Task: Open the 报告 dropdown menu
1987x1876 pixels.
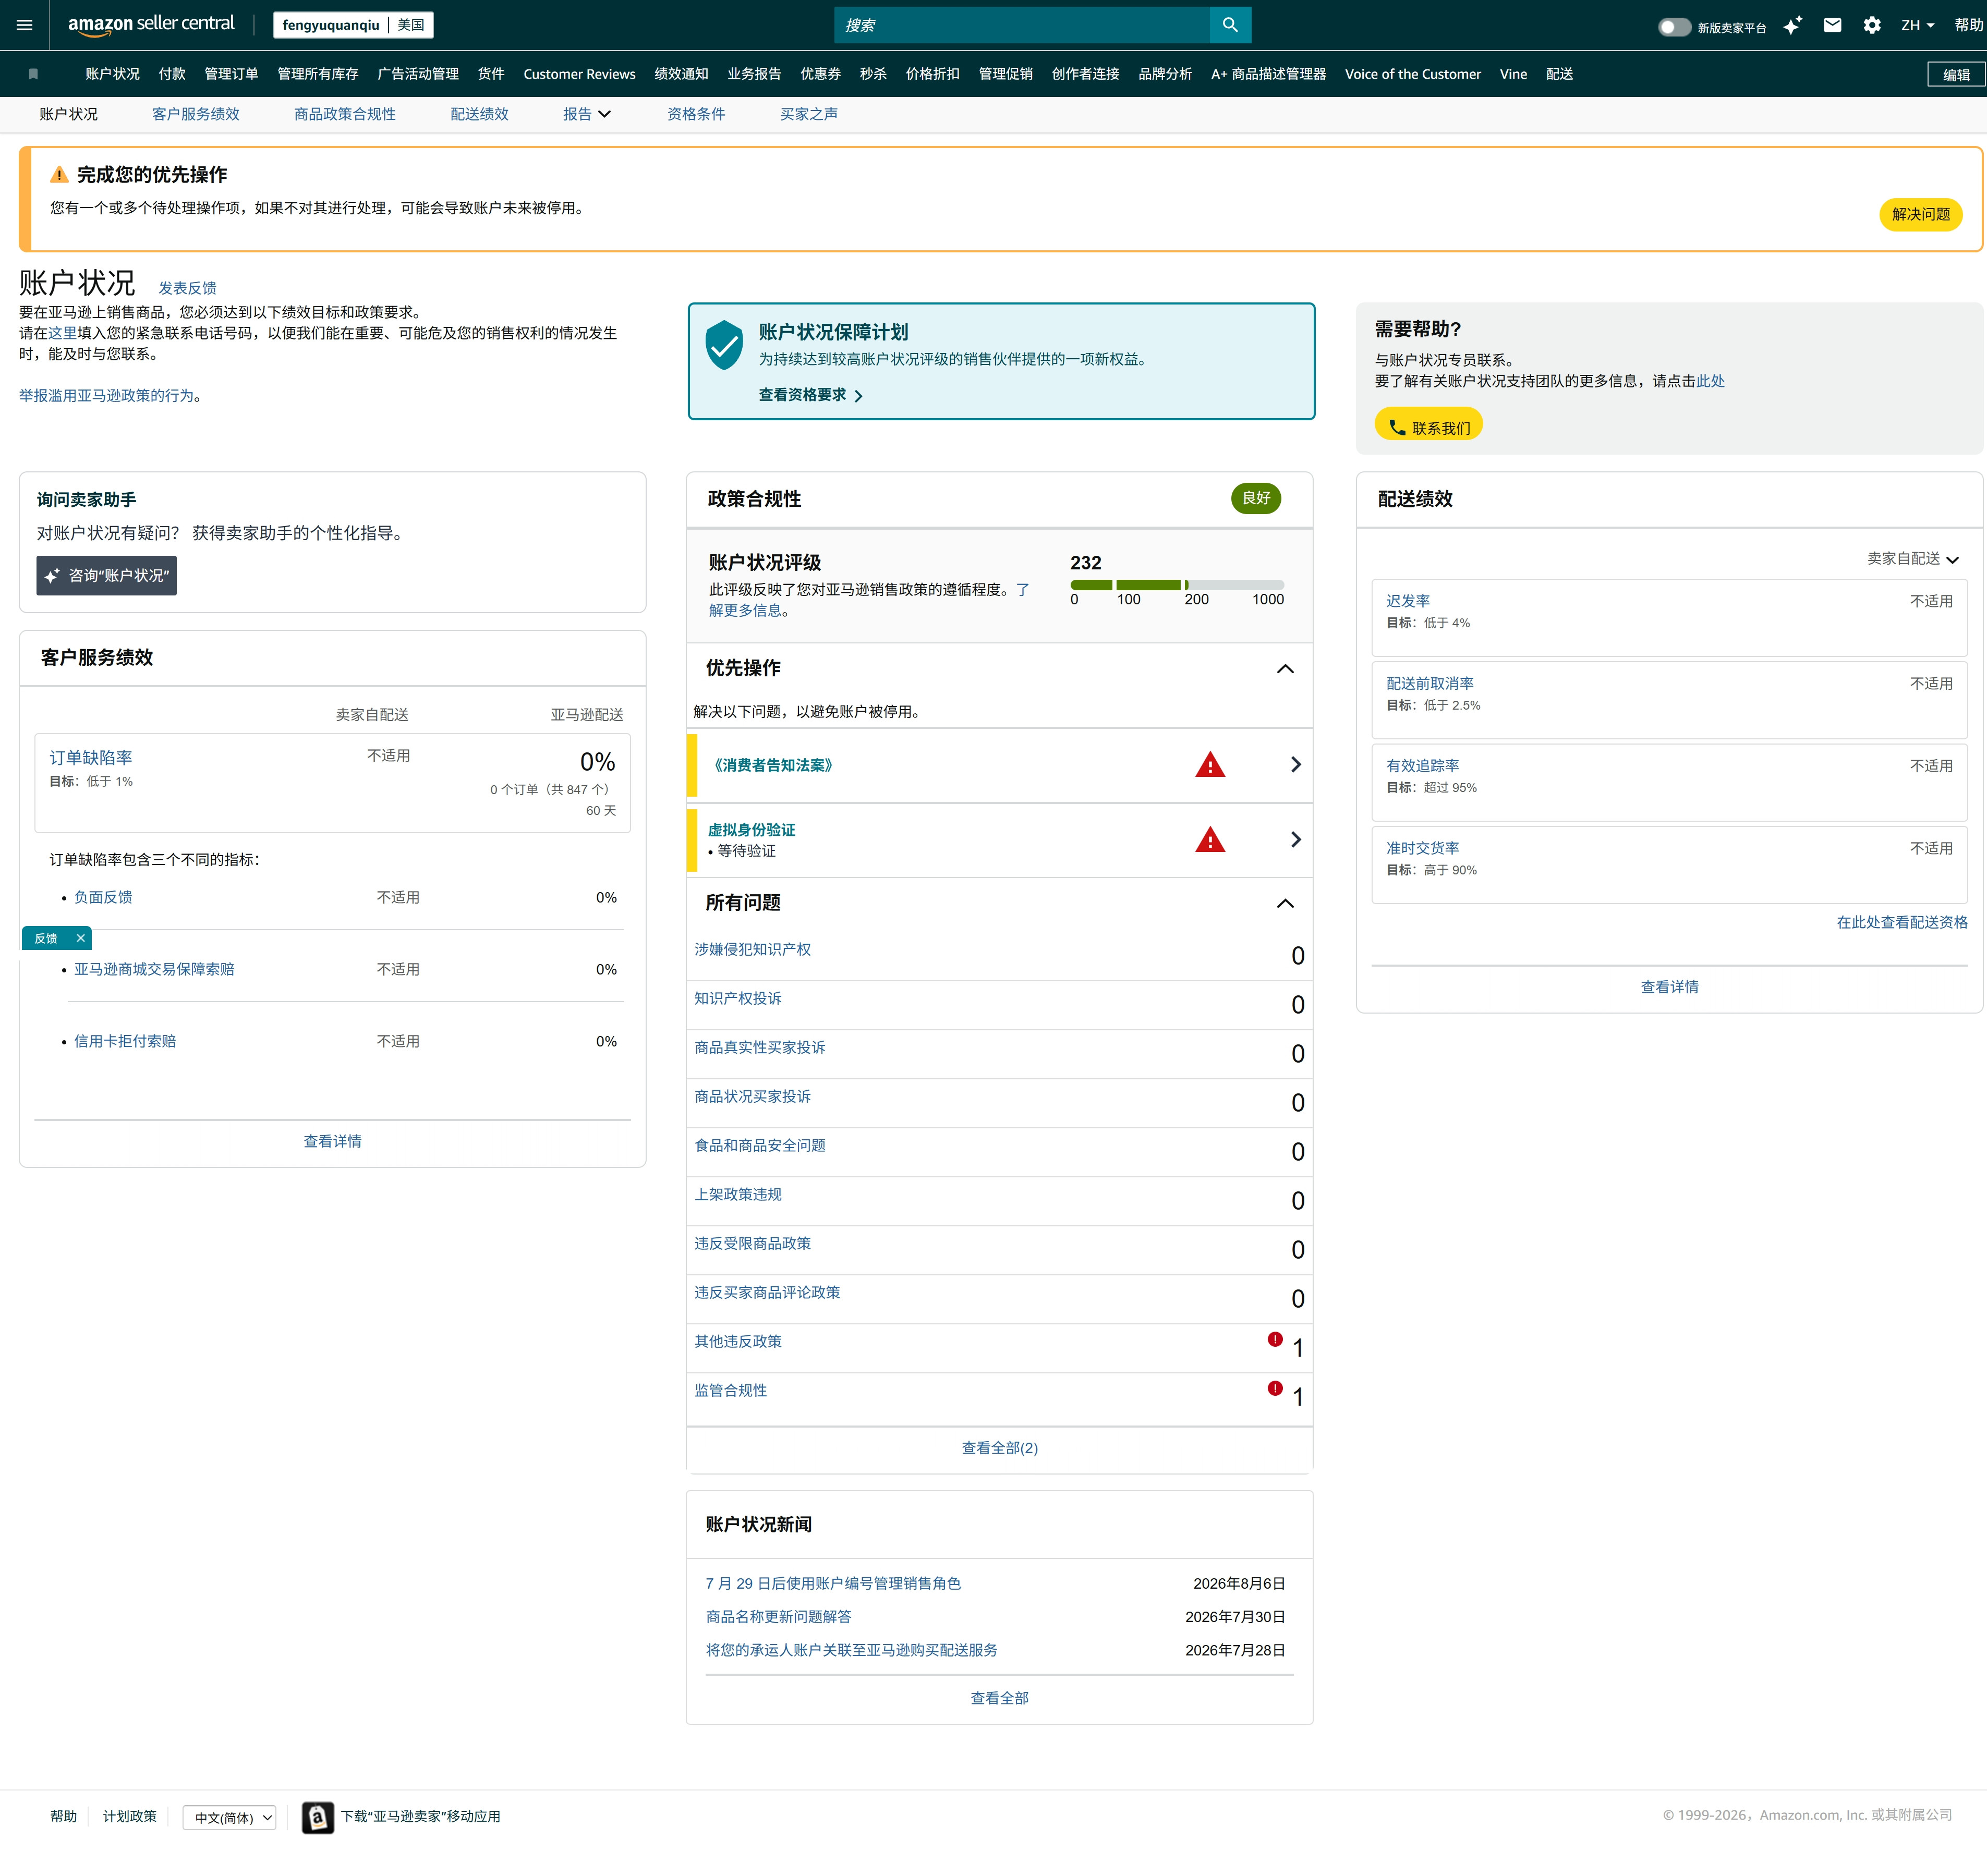Action: point(587,114)
